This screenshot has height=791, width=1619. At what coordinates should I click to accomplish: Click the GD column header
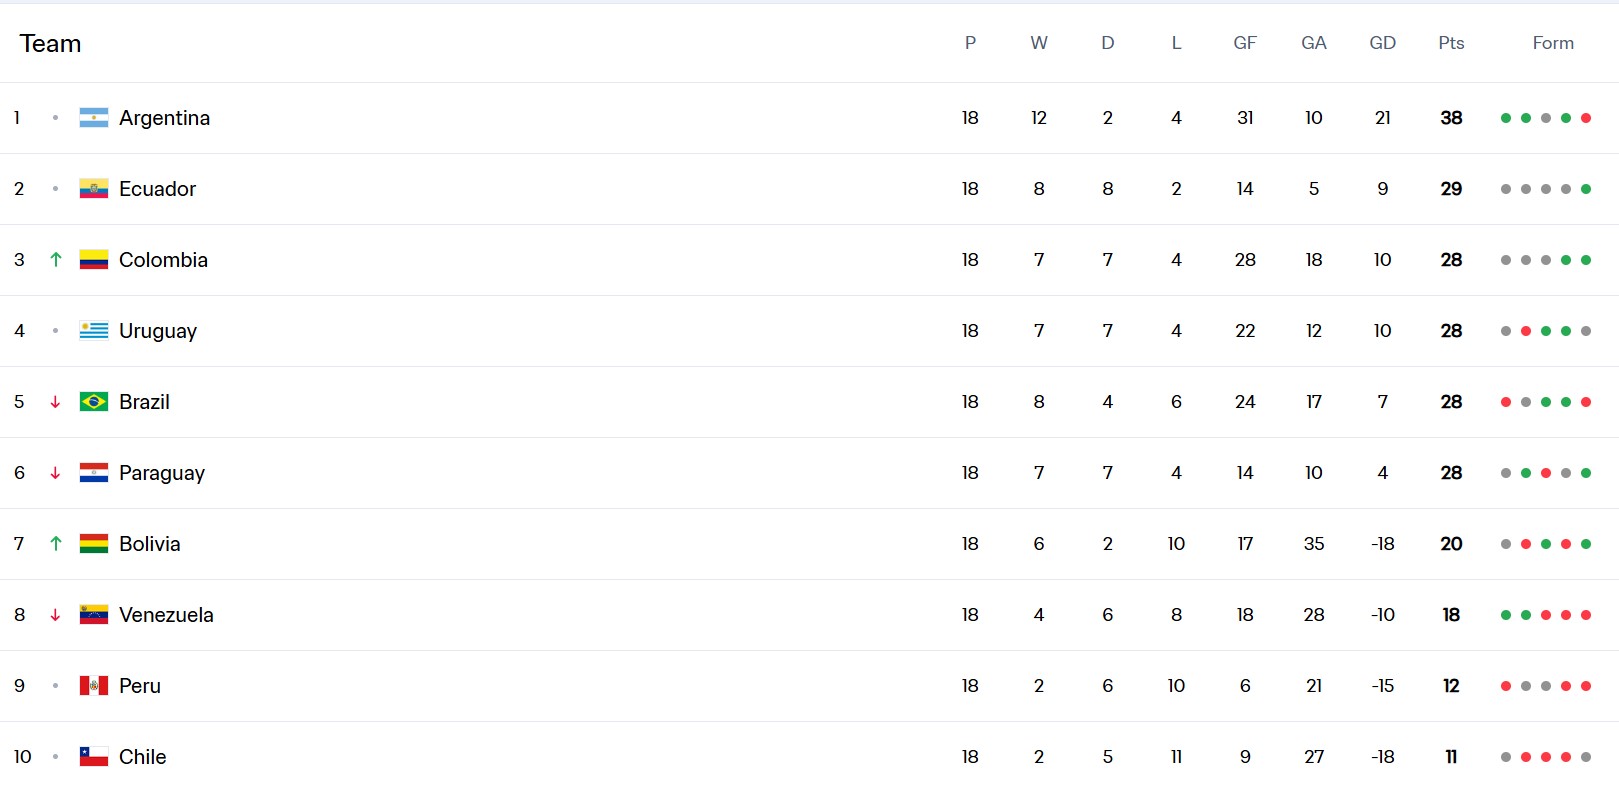[x=1382, y=43]
